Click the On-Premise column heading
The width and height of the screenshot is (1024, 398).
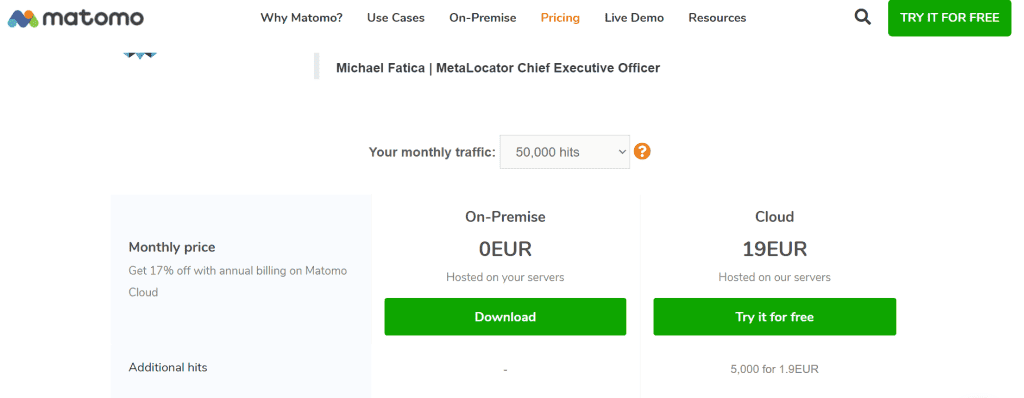pyautogui.click(x=505, y=216)
